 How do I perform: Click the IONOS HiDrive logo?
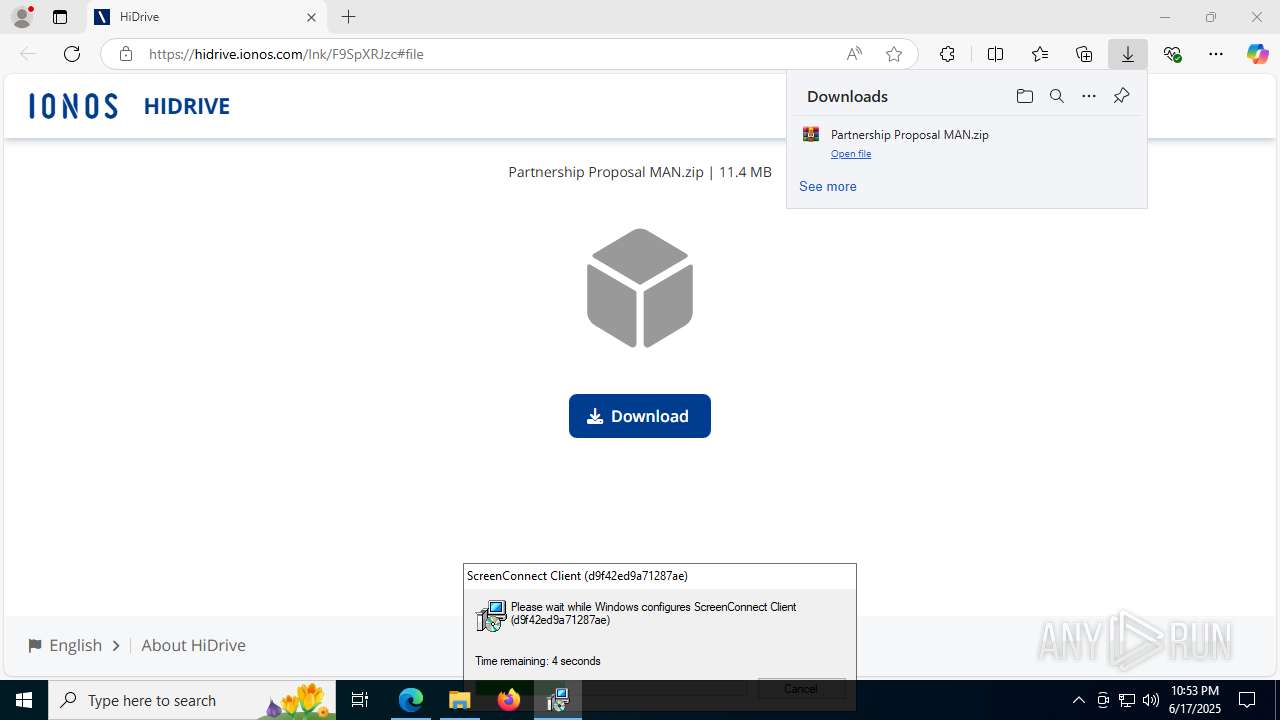click(130, 106)
